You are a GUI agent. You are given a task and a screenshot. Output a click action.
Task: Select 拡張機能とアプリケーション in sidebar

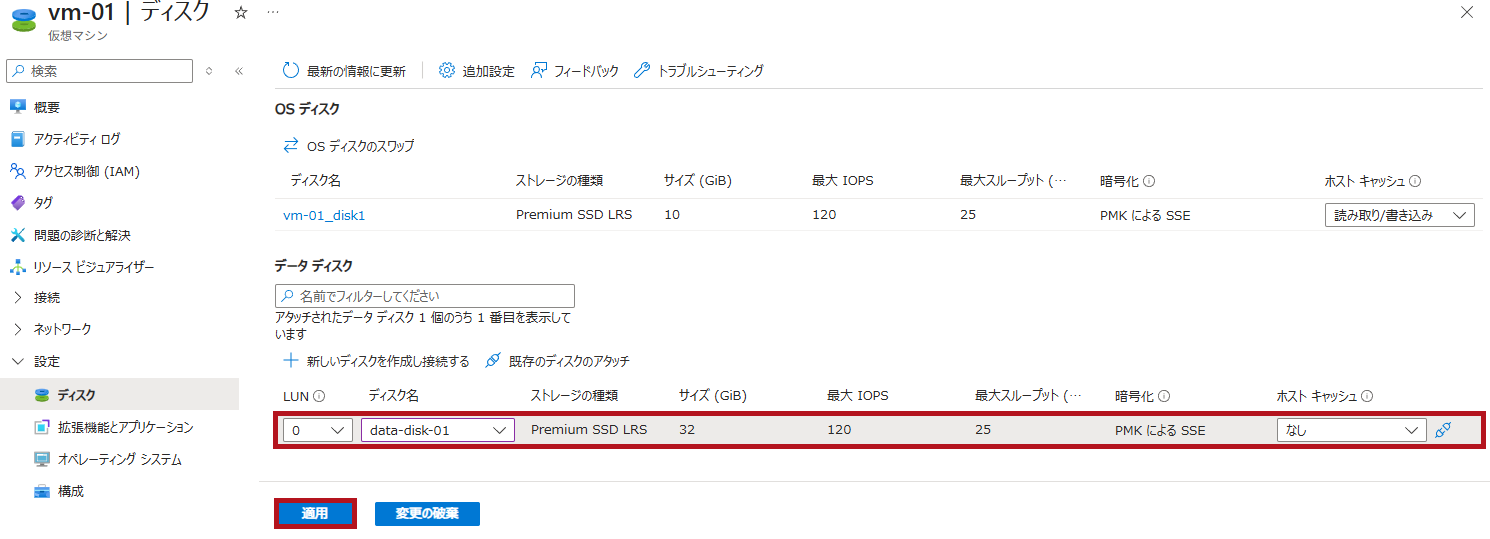coord(125,427)
